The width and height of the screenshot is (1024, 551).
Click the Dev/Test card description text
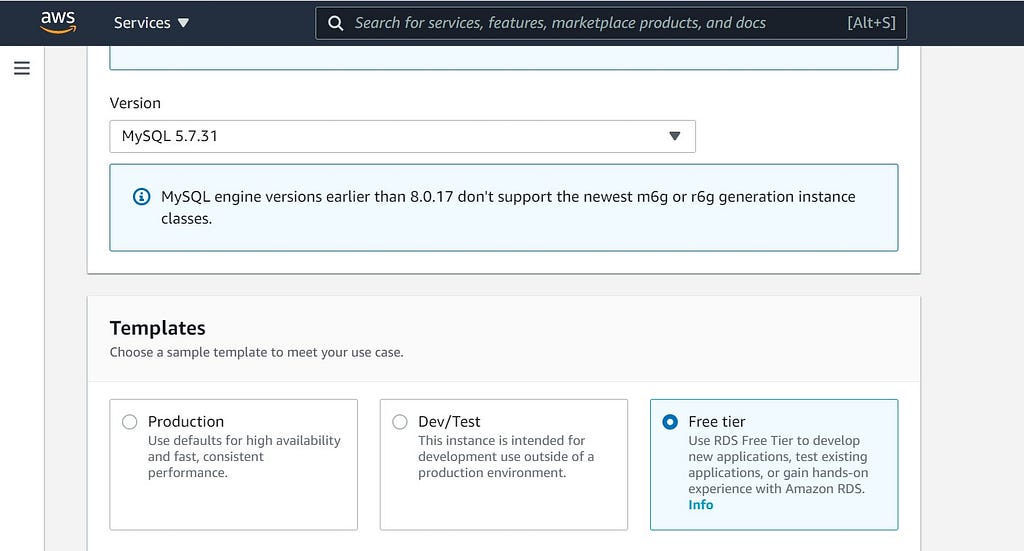coord(506,456)
